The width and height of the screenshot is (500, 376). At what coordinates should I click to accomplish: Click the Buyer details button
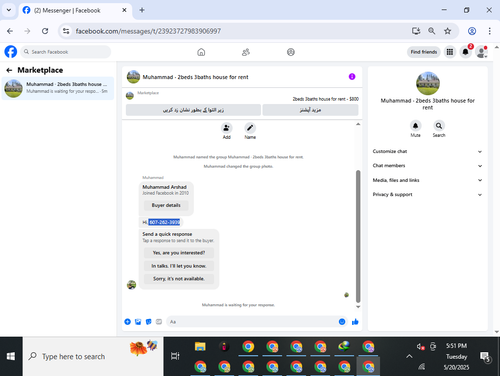click(x=166, y=205)
